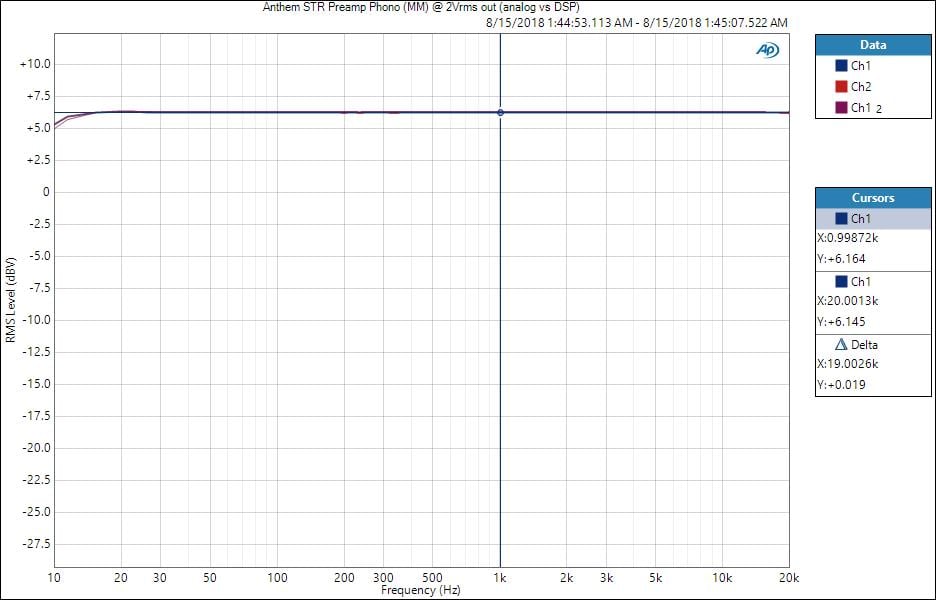Click the RMS Level (dBV) axis label

pos(11,301)
